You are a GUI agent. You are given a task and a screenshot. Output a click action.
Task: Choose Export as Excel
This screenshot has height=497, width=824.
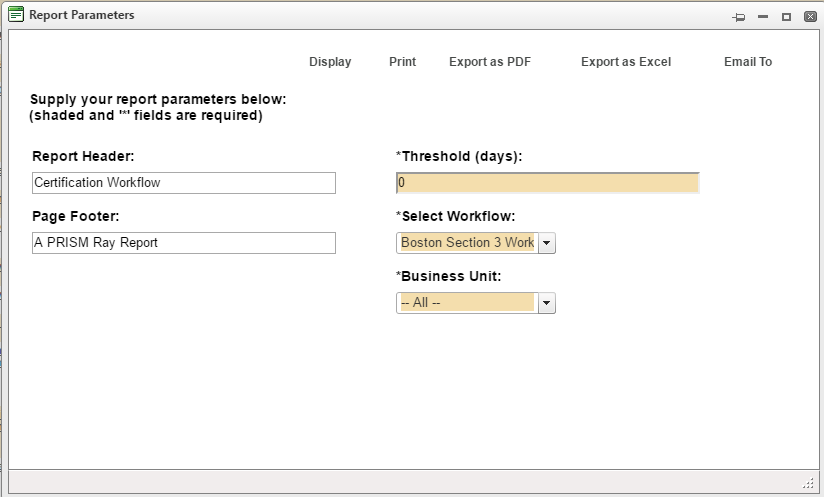click(626, 62)
